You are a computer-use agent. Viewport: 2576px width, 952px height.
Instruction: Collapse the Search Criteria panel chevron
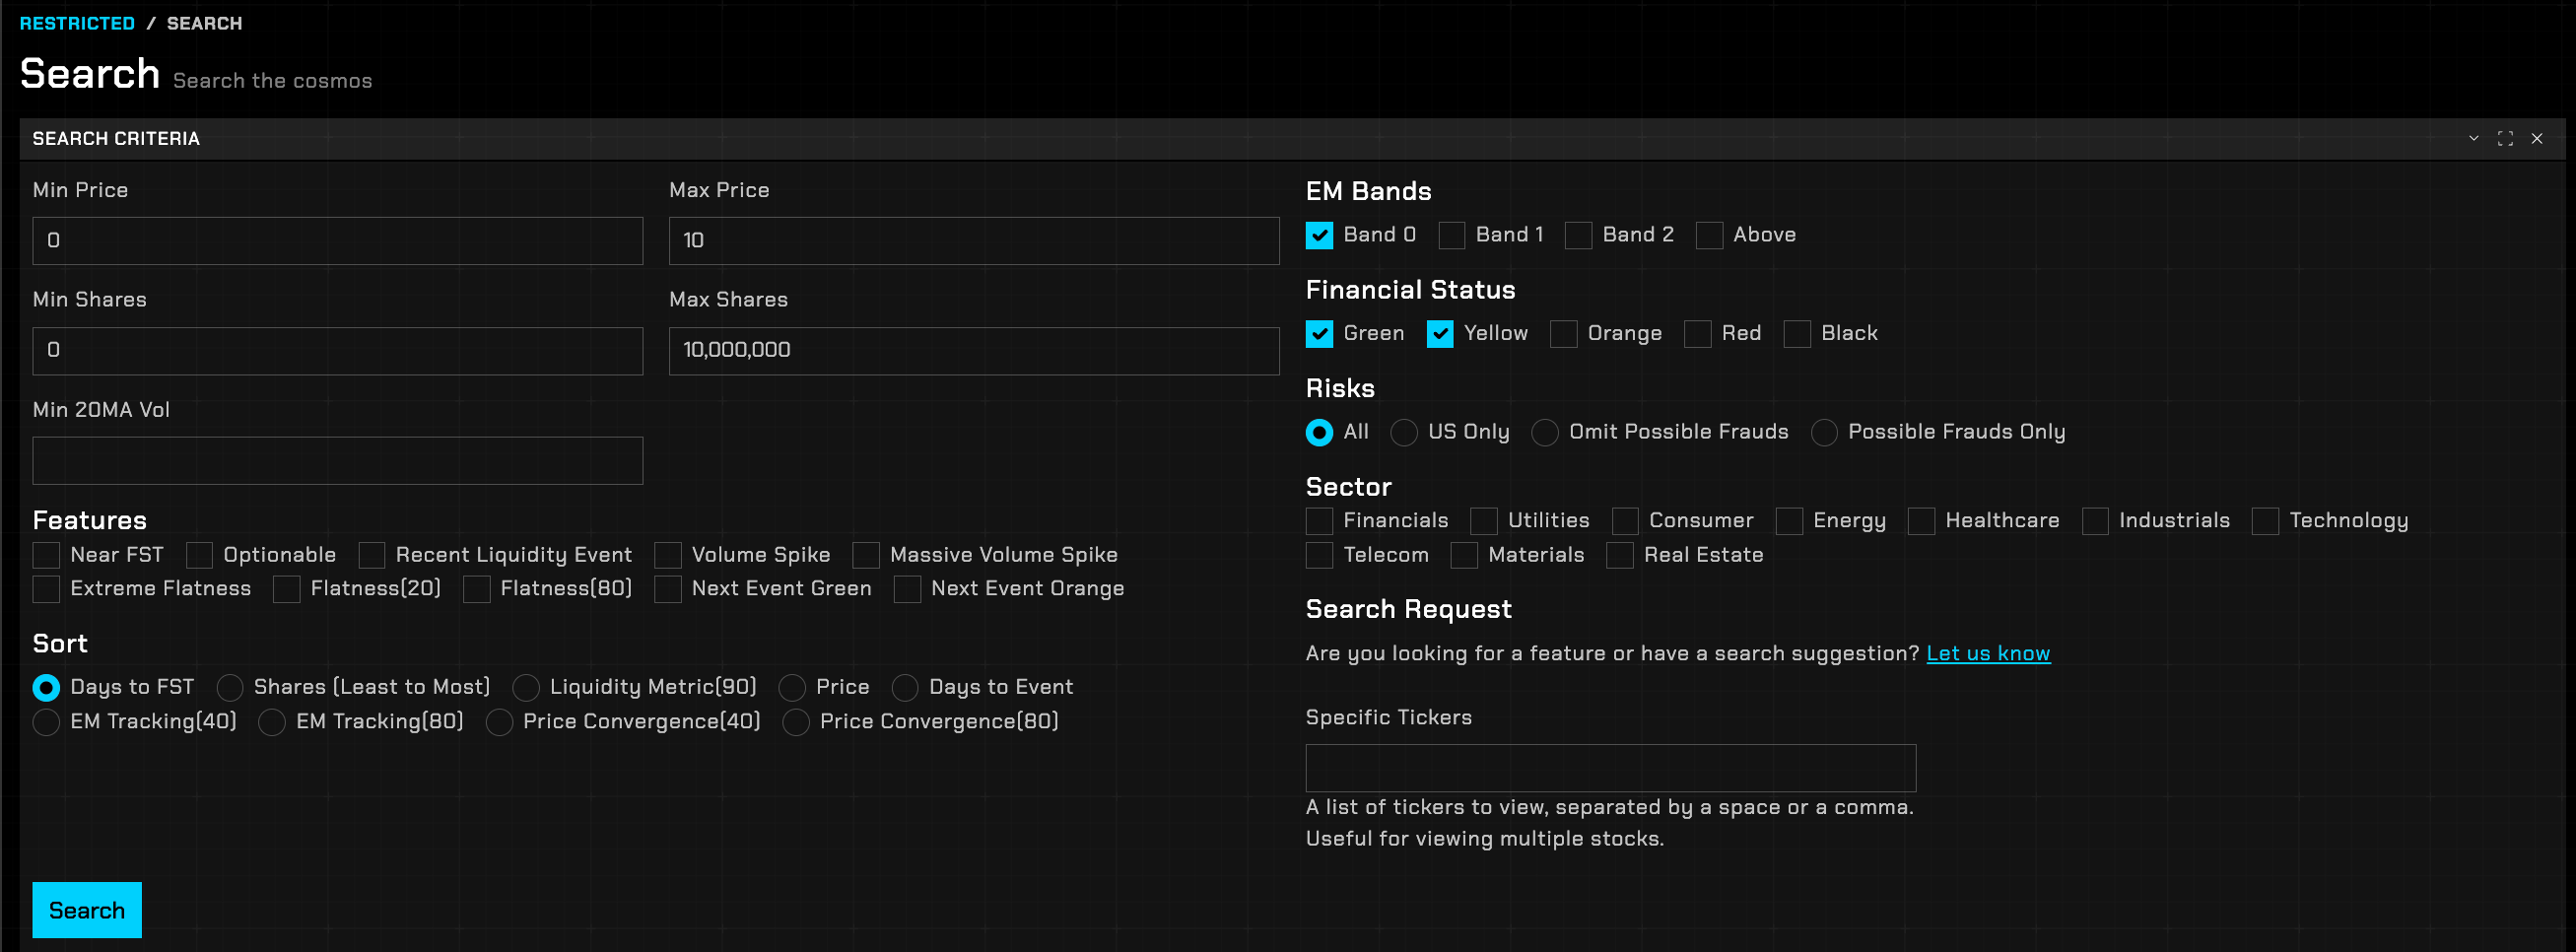pos(2473,138)
